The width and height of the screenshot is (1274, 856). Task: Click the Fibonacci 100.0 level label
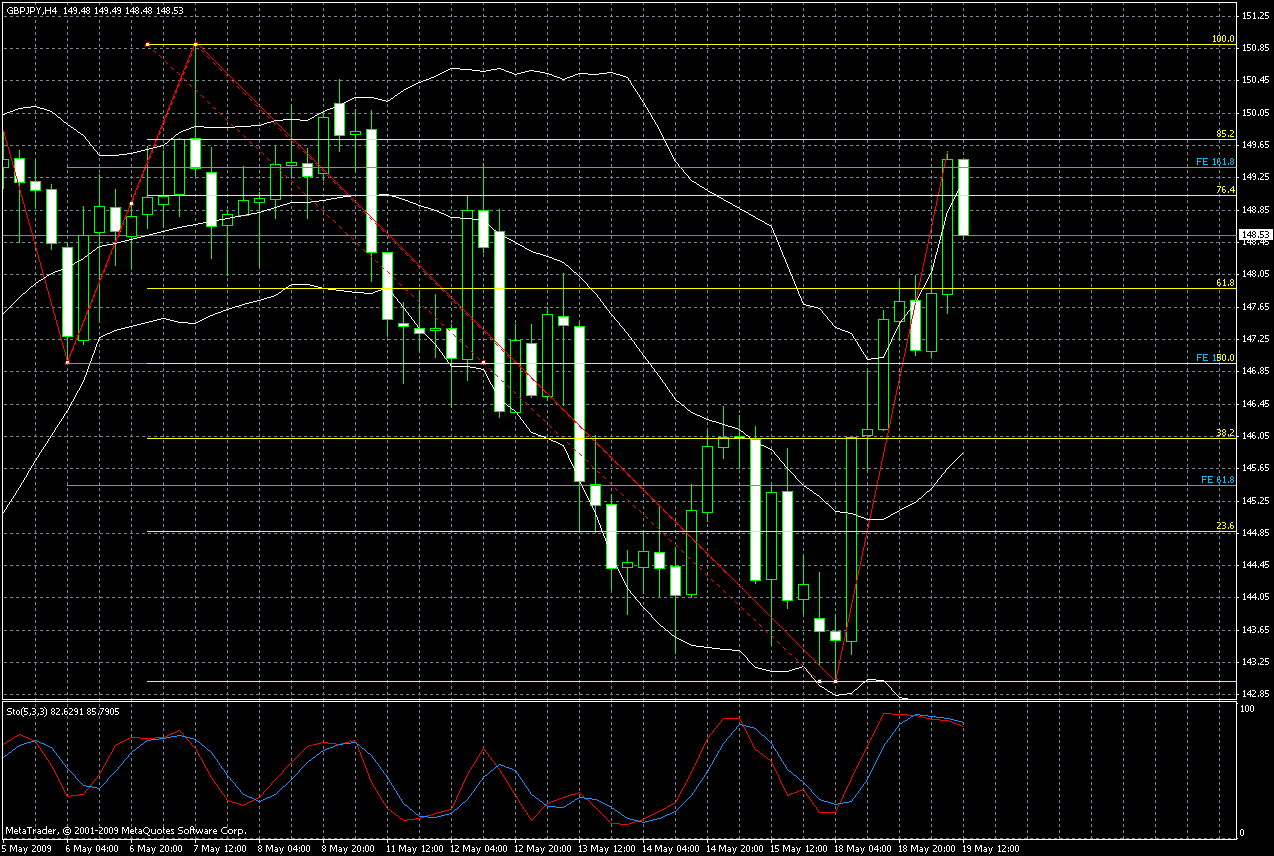tap(1224, 39)
